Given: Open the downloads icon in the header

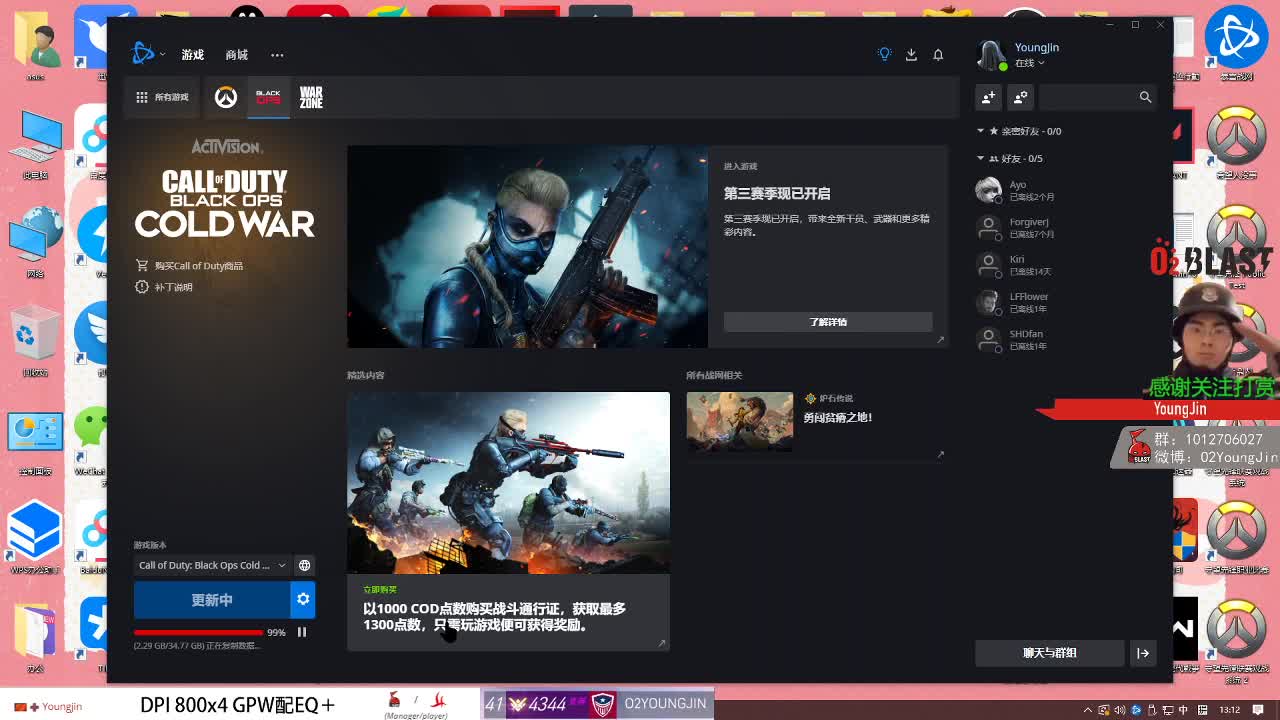Looking at the screenshot, I should [911, 55].
